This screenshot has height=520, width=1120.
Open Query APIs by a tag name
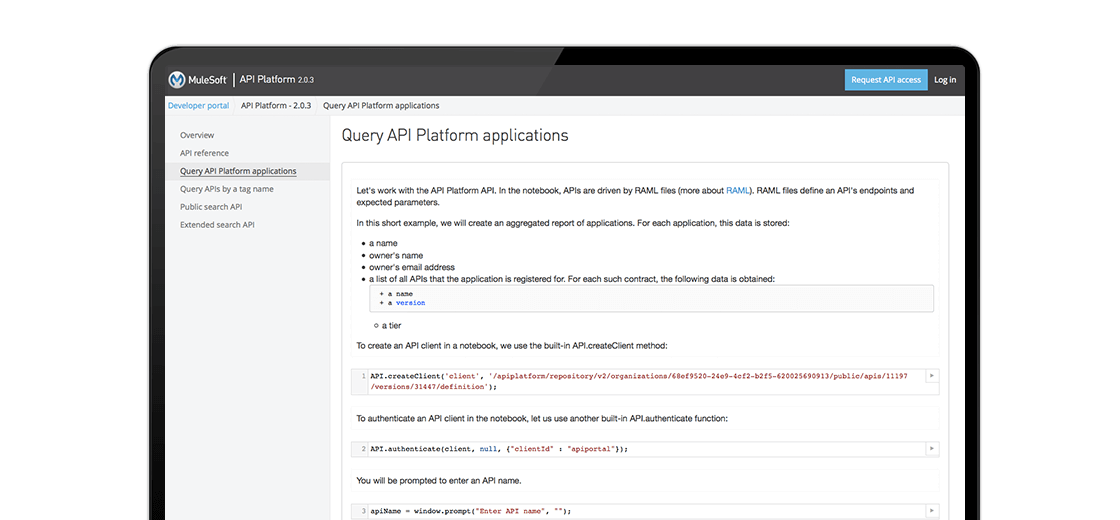(x=226, y=189)
